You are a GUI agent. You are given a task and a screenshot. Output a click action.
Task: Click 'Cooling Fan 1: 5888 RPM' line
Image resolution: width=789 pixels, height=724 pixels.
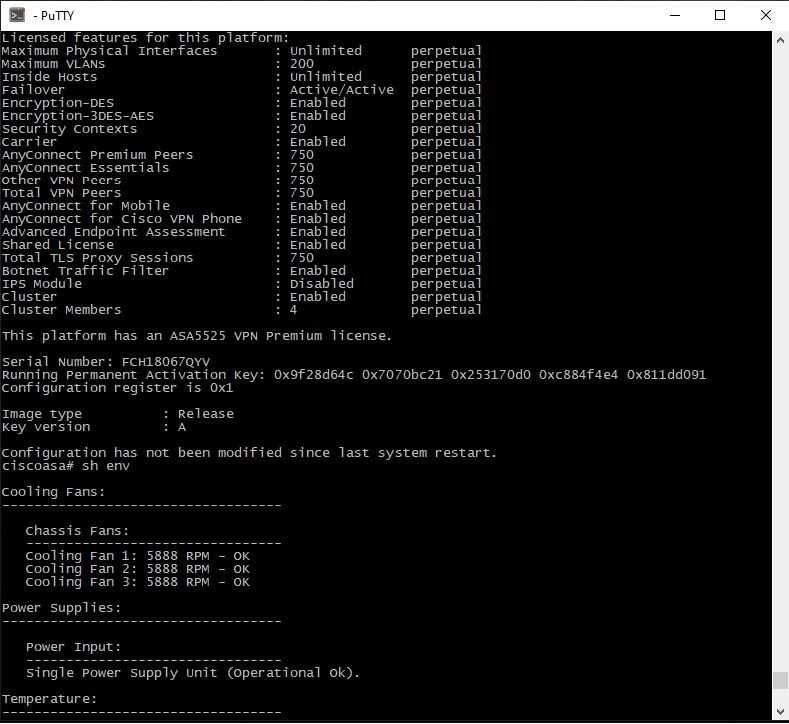point(137,556)
